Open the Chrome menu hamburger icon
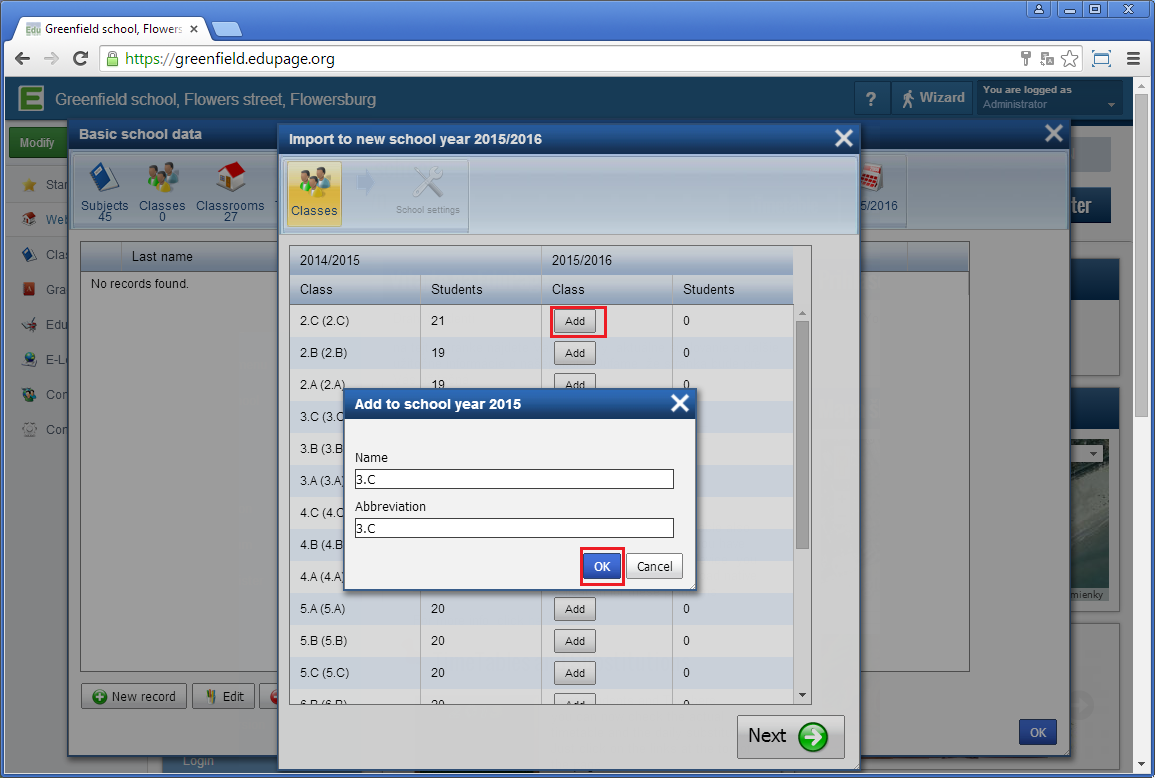The height and width of the screenshot is (778, 1155). (1134, 59)
